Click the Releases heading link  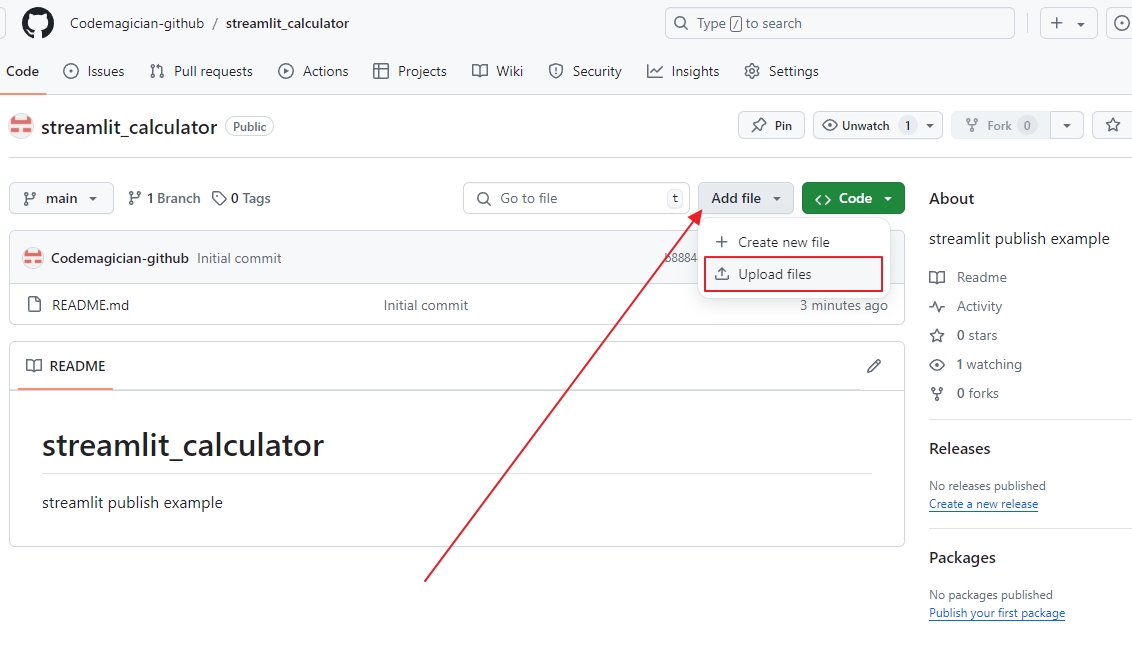point(959,449)
